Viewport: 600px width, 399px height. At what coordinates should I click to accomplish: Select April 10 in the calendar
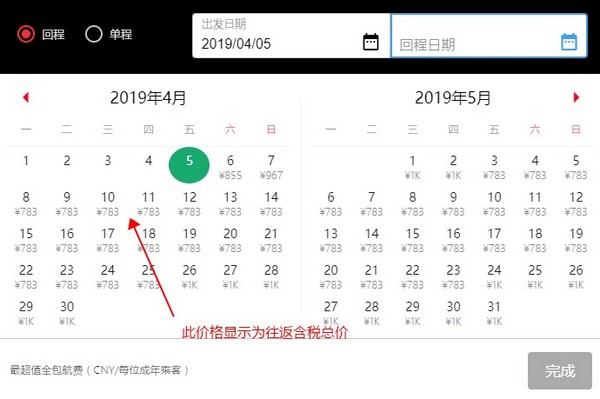(108, 204)
